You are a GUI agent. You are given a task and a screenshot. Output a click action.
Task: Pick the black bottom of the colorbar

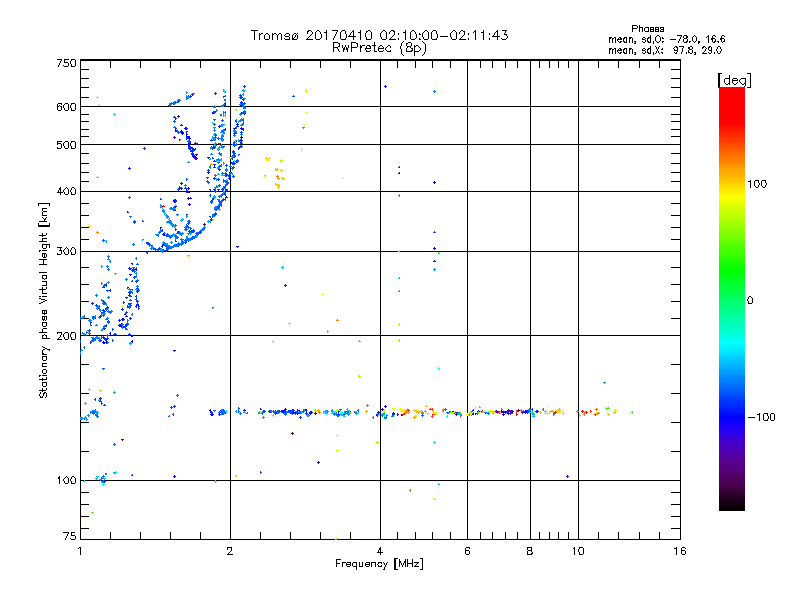coord(732,503)
